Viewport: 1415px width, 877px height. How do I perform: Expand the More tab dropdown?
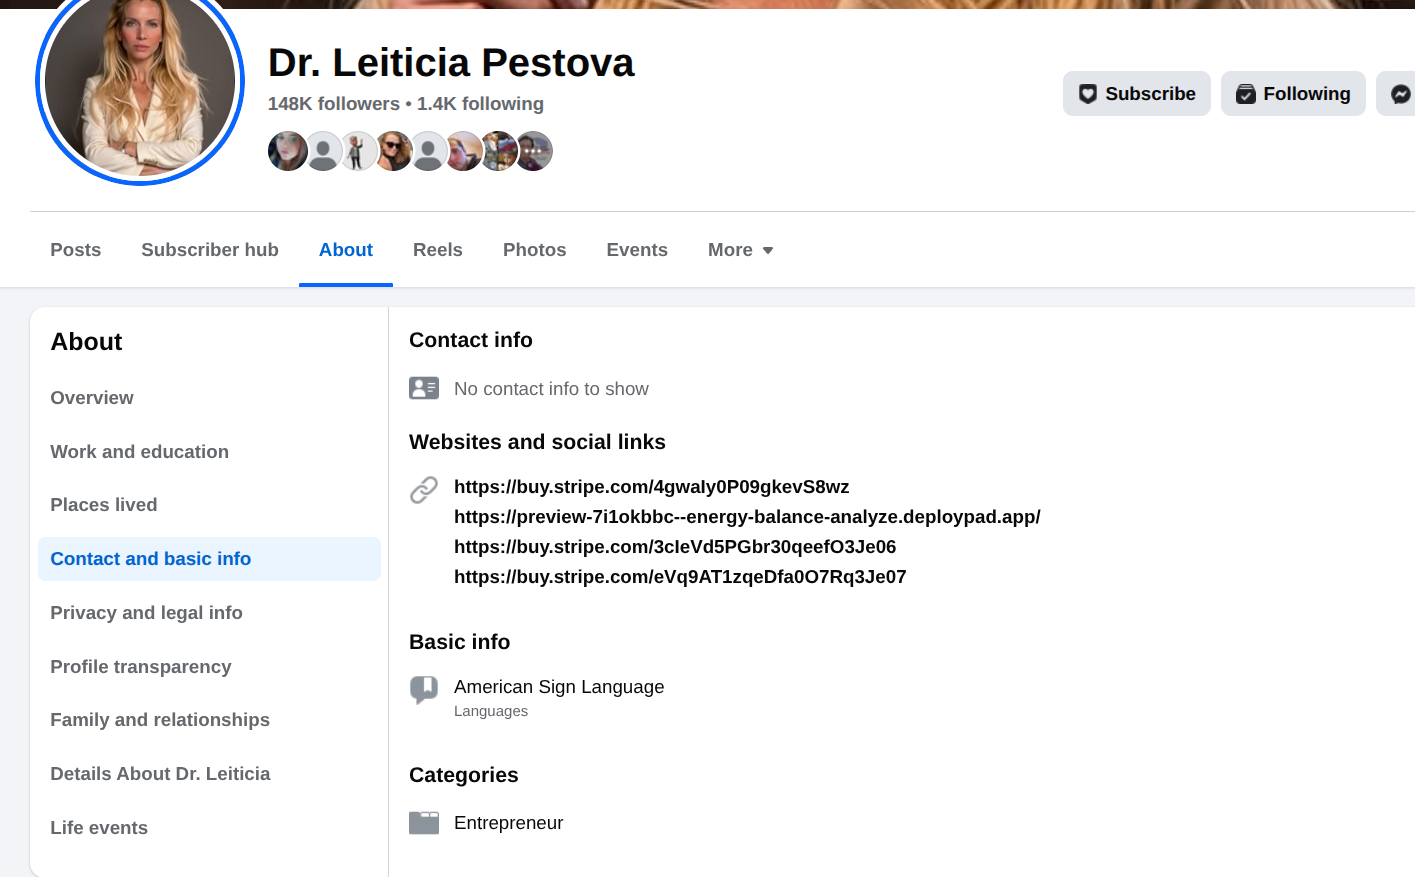coord(740,250)
